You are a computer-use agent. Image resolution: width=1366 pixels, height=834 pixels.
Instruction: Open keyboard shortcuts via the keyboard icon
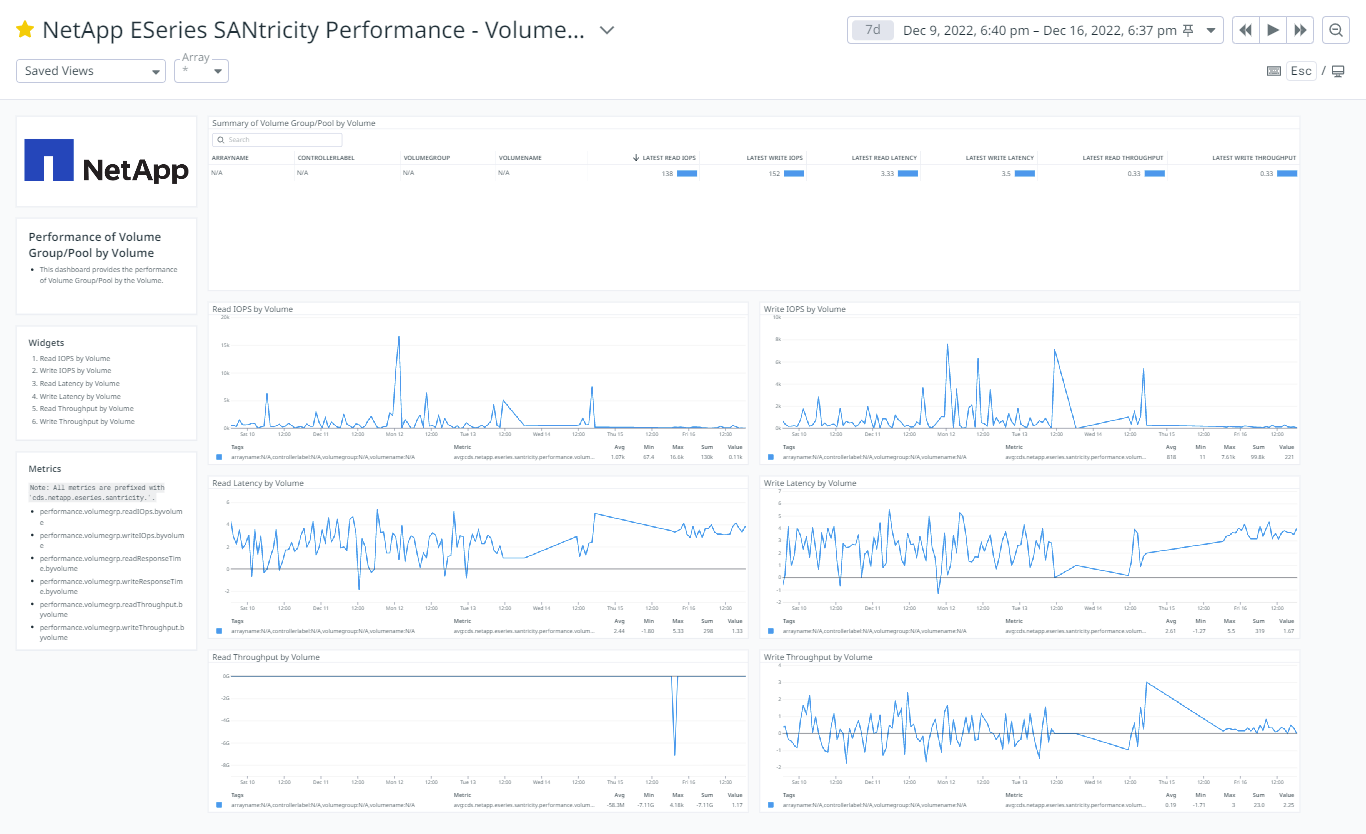1274,70
